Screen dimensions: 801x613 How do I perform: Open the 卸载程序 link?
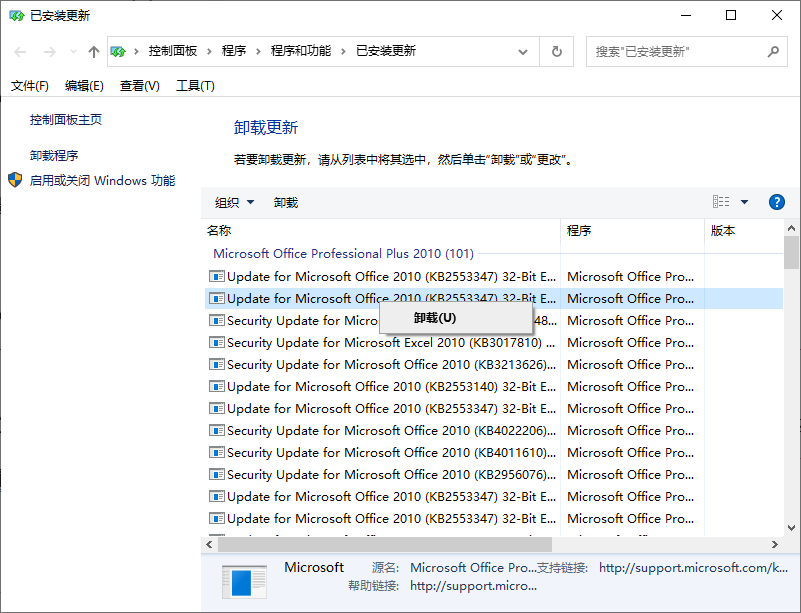coord(54,155)
